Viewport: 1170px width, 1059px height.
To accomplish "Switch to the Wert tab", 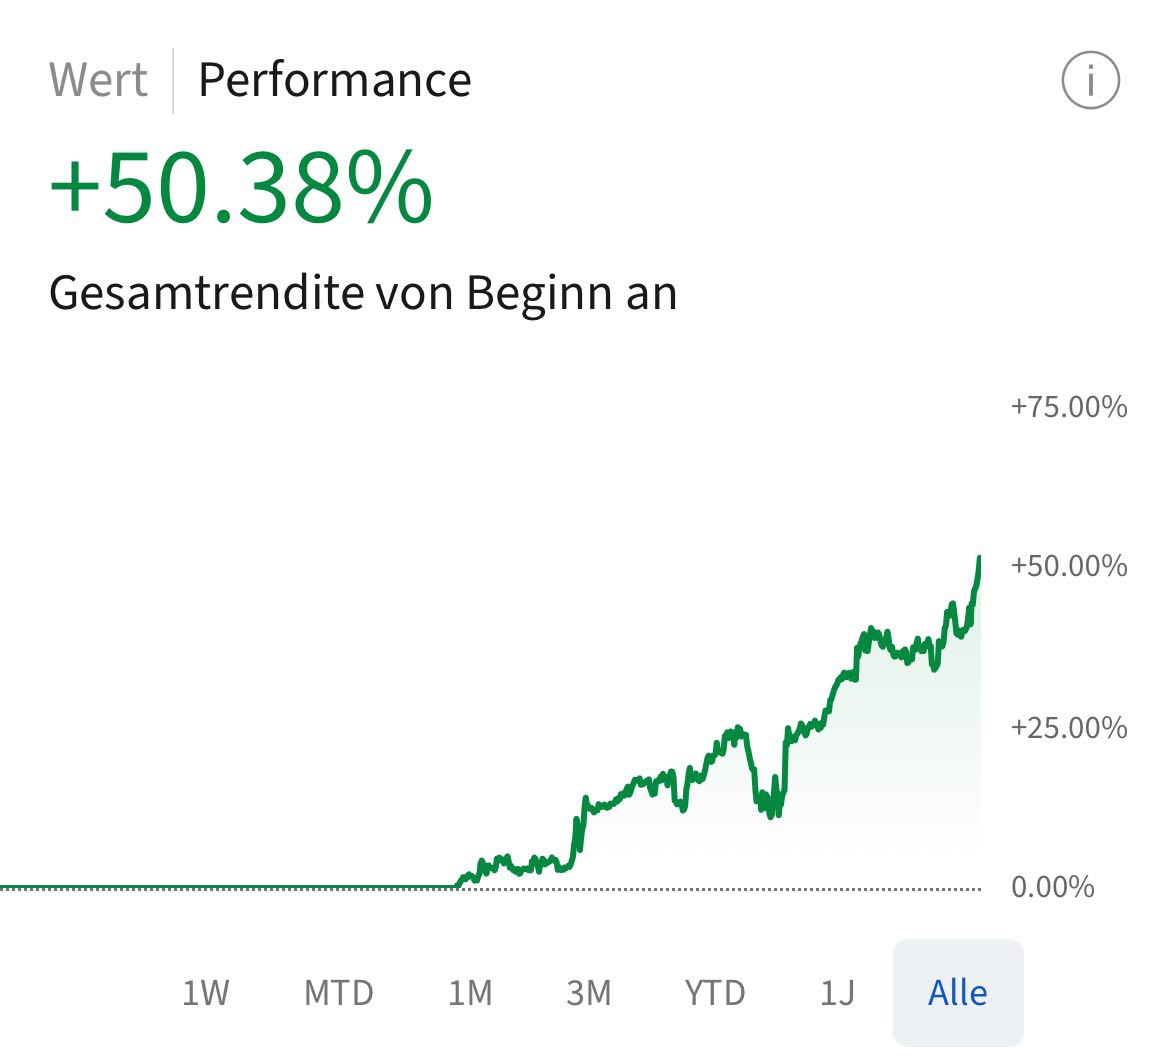I will 98,80.
